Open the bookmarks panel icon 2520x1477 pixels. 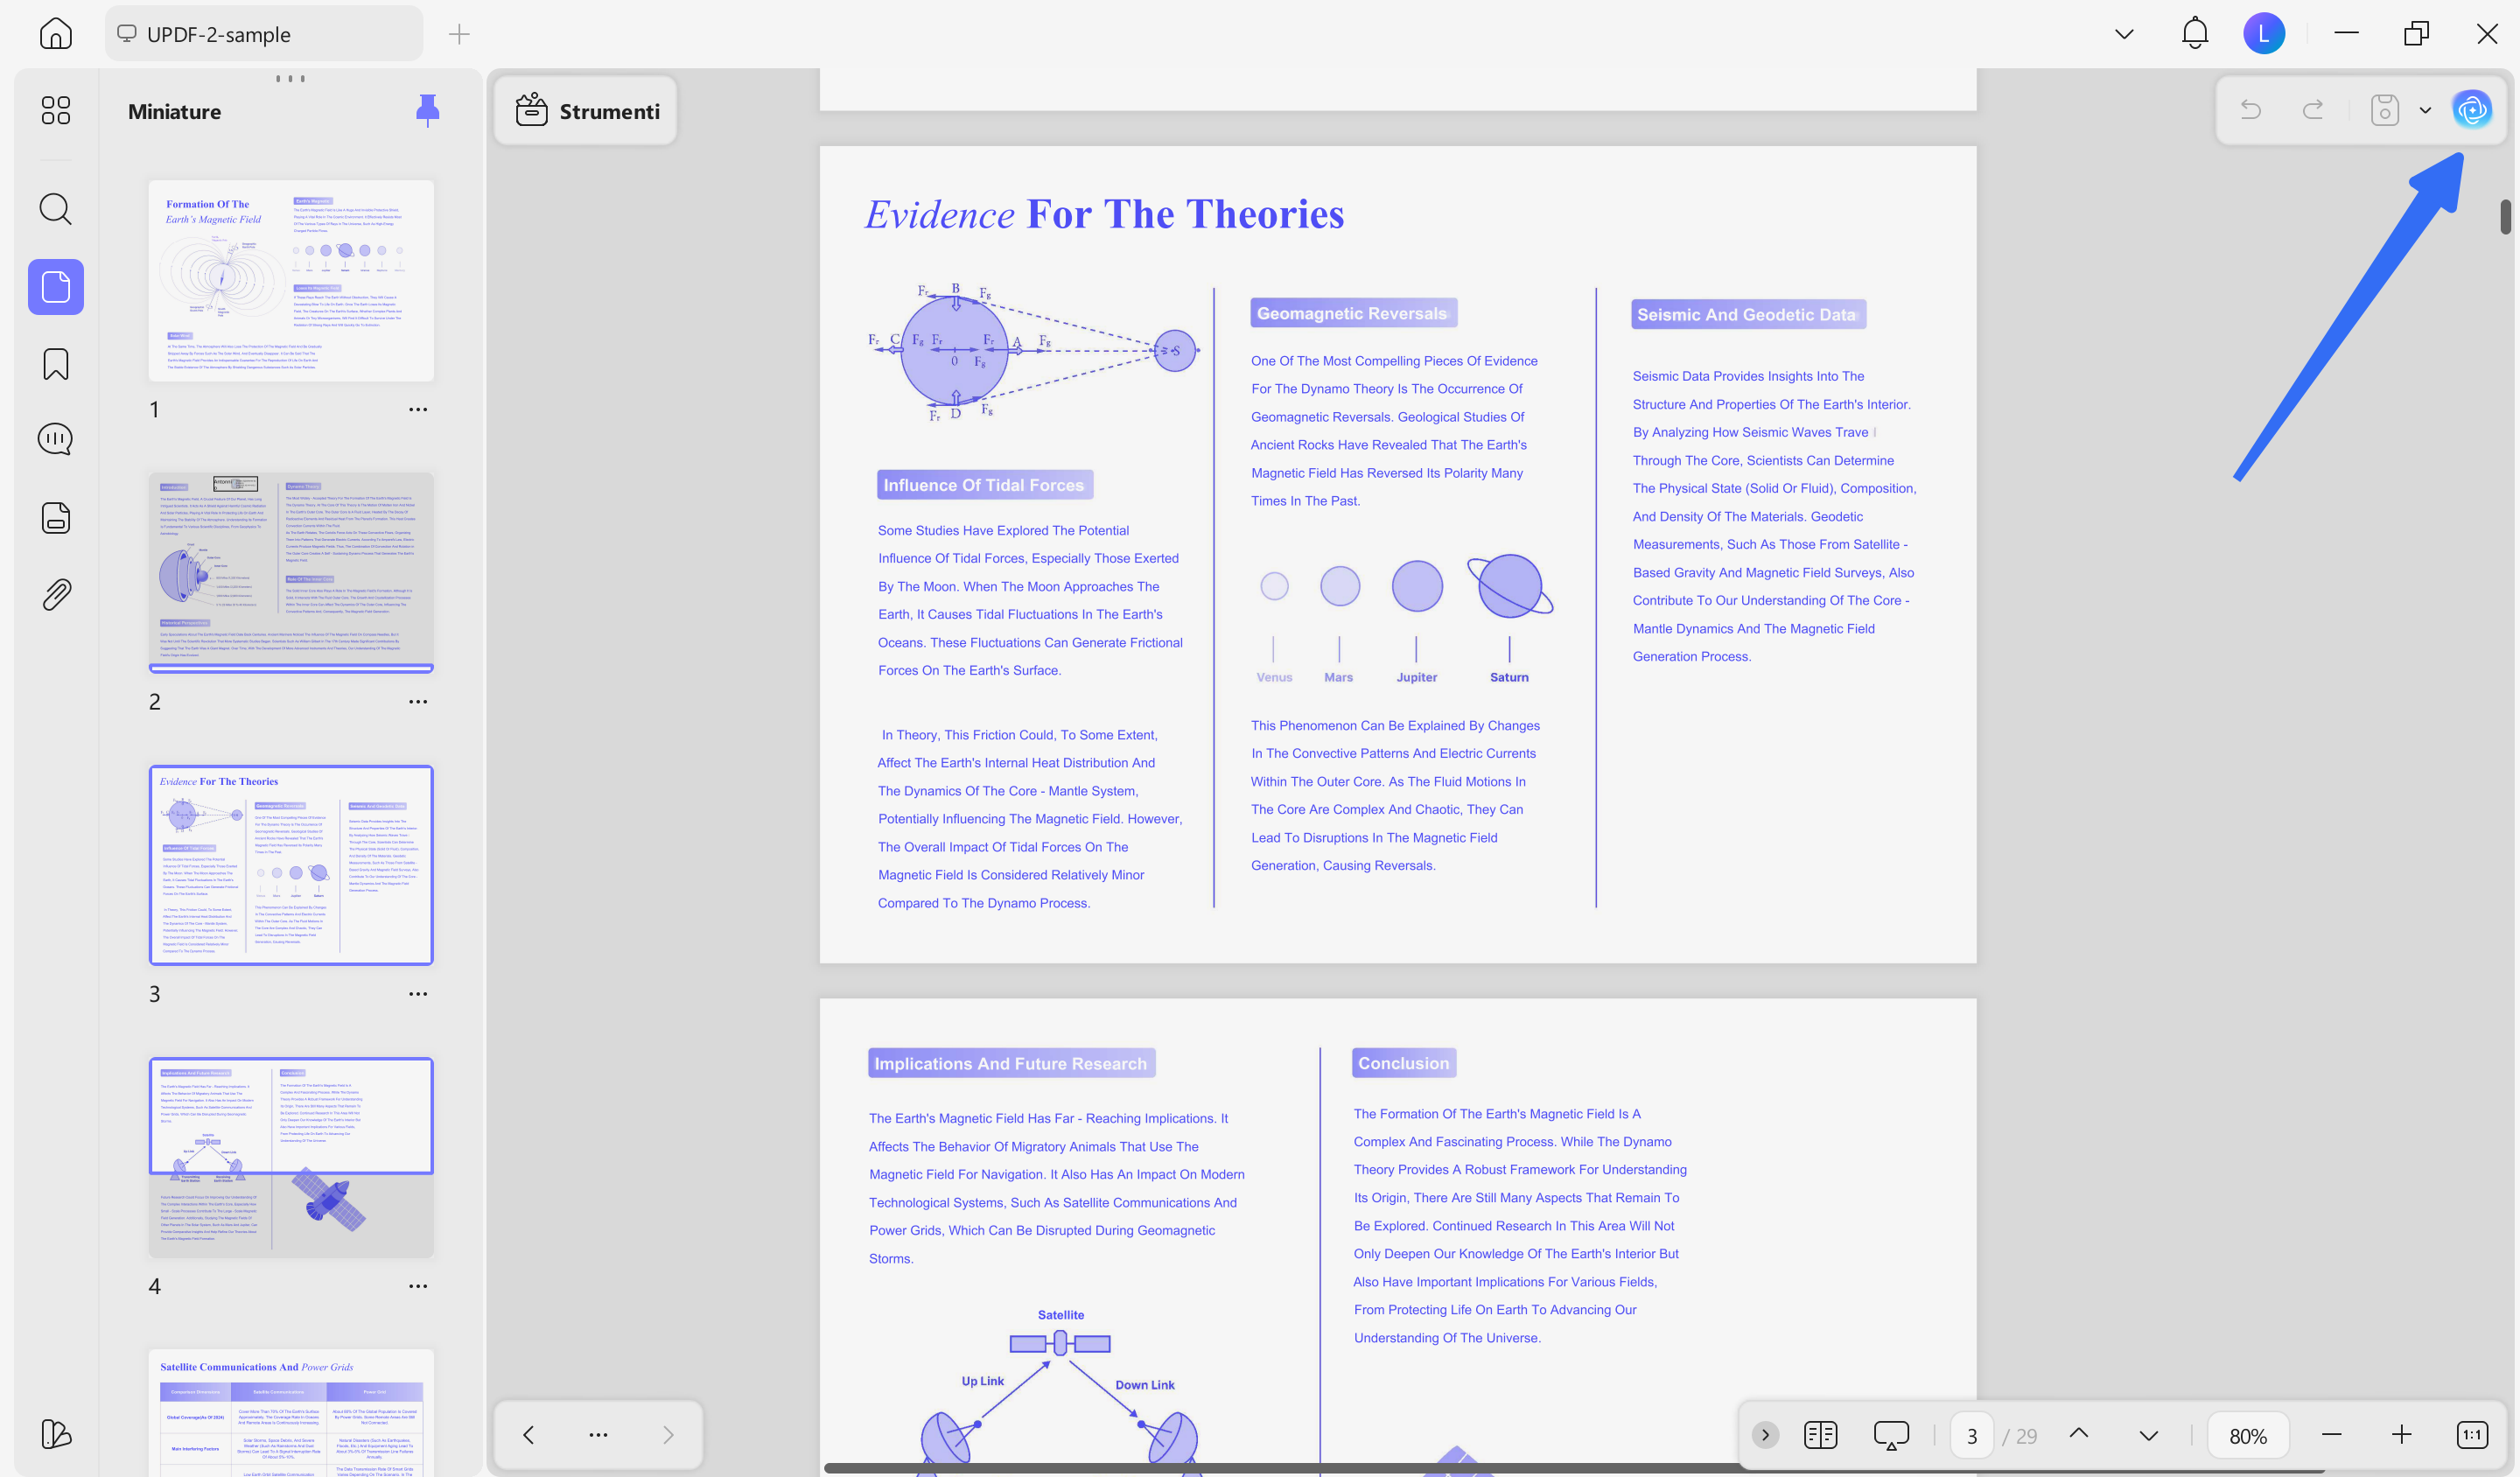[x=56, y=364]
